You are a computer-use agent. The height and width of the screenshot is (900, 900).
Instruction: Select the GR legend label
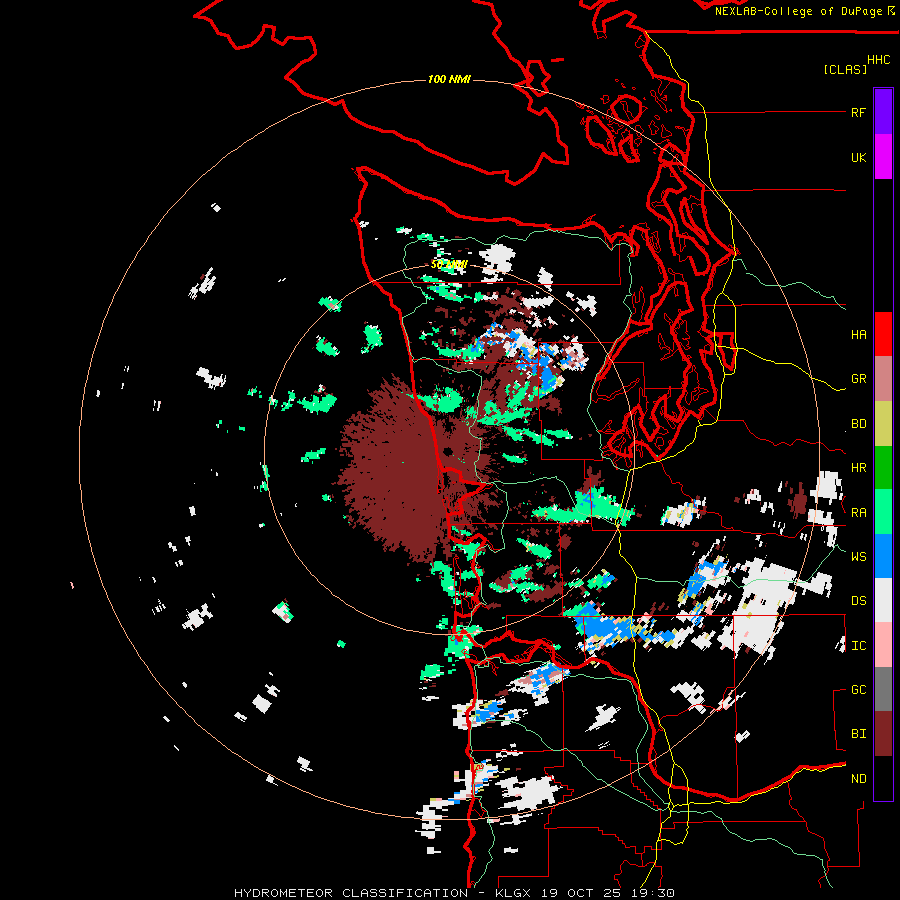click(x=858, y=379)
